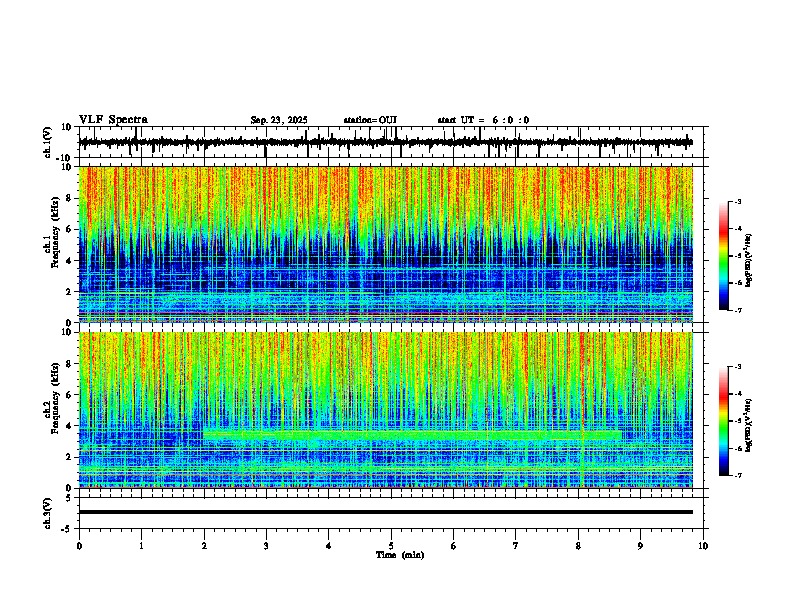This screenshot has height=612, width=792.
Task: Click the "ch.1(V)" waveform axis label
Action: [48, 142]
